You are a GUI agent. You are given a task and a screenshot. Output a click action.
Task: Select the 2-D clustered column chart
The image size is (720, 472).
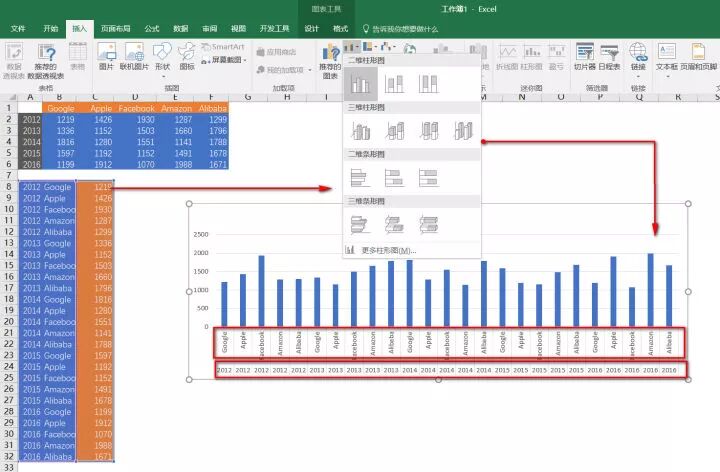[x=360, y=84]
